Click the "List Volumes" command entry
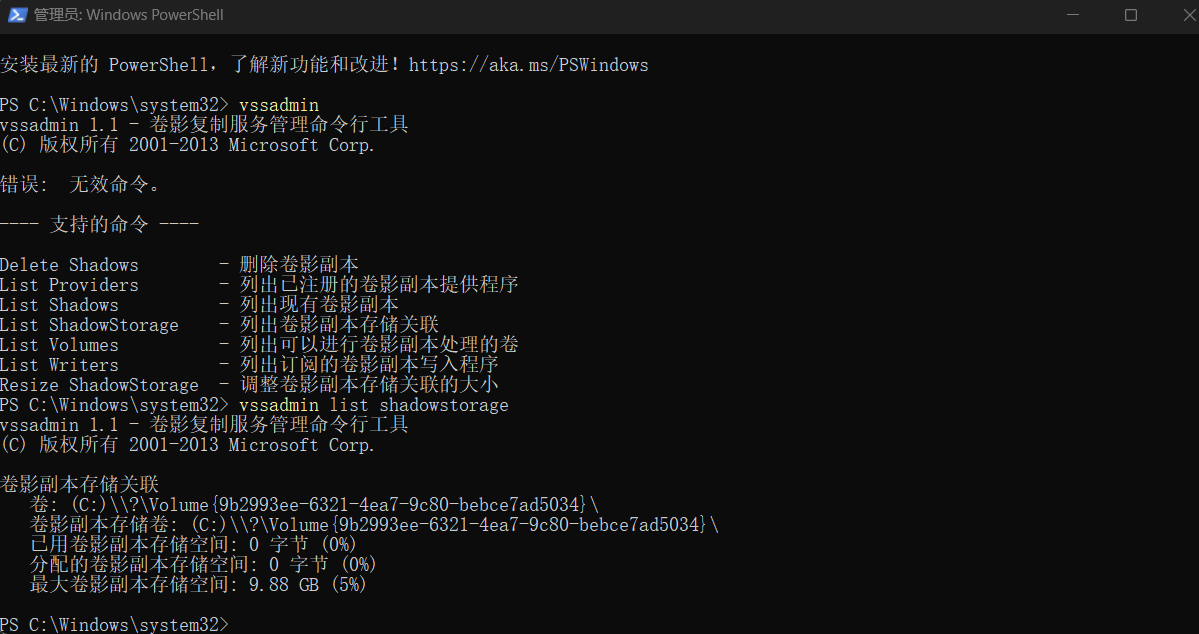The image size is (1199, 634). [59, 345]
